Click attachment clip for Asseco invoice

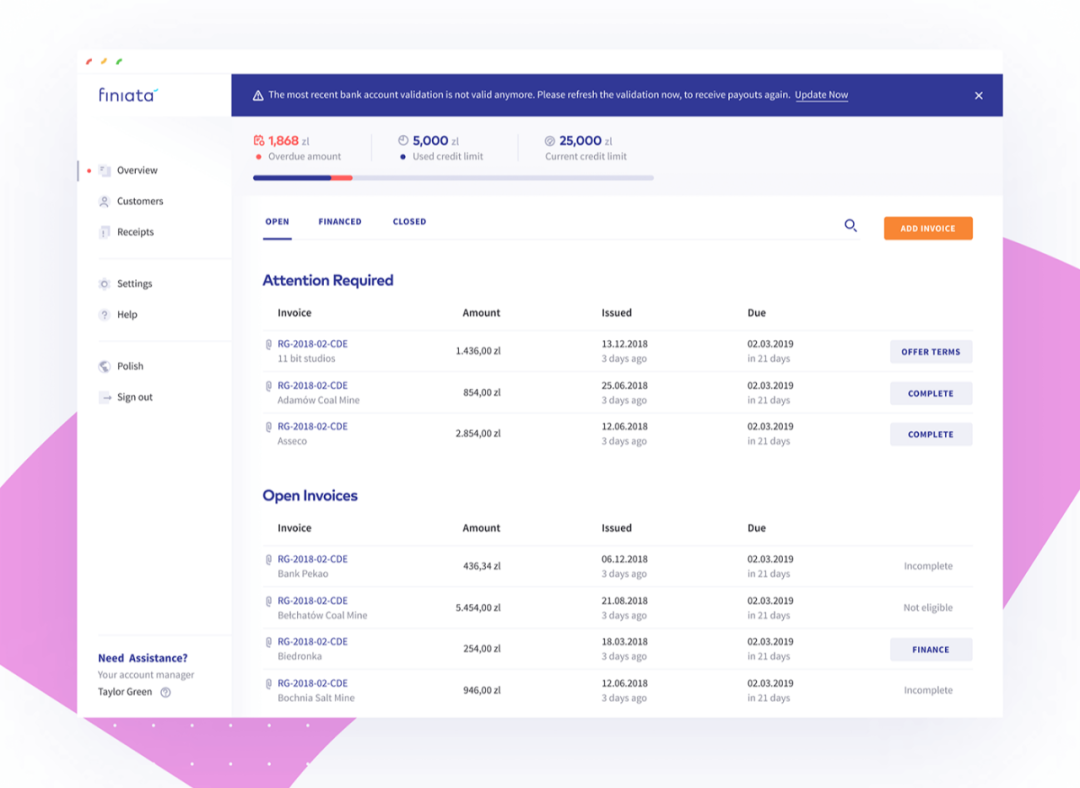coord(269,427)
